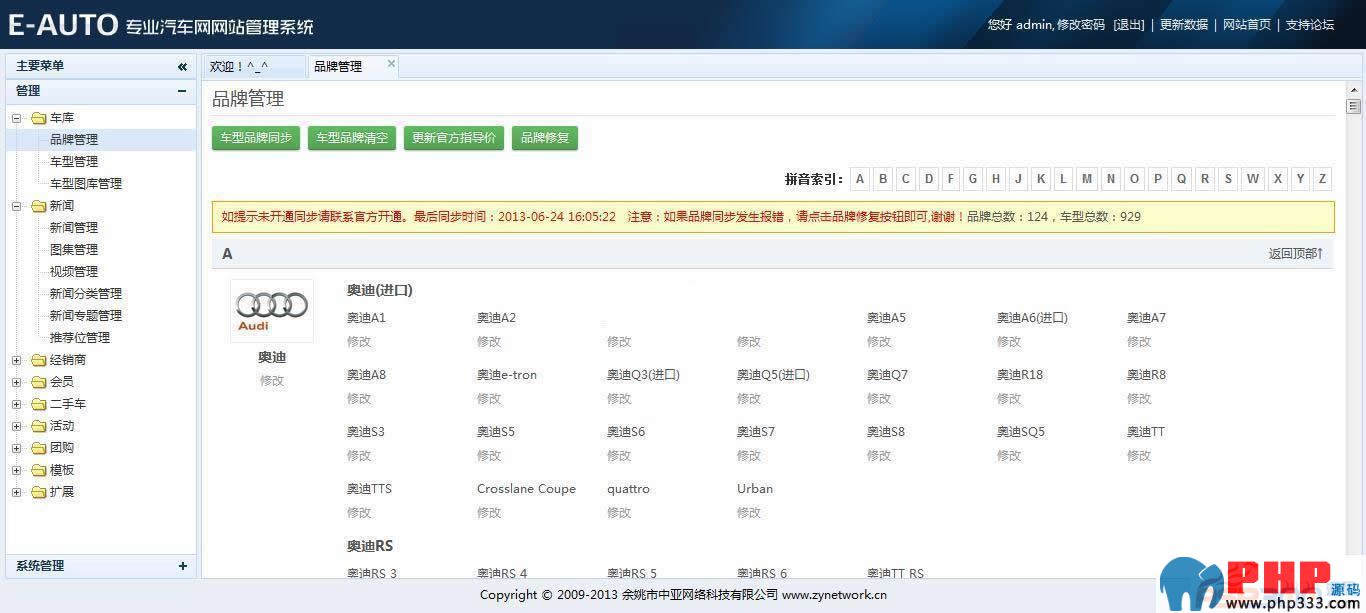The height and width of the screenshot is (613, 1366).
Task: Expand the 扩展 tree node
Action: (x=17, y=492)
